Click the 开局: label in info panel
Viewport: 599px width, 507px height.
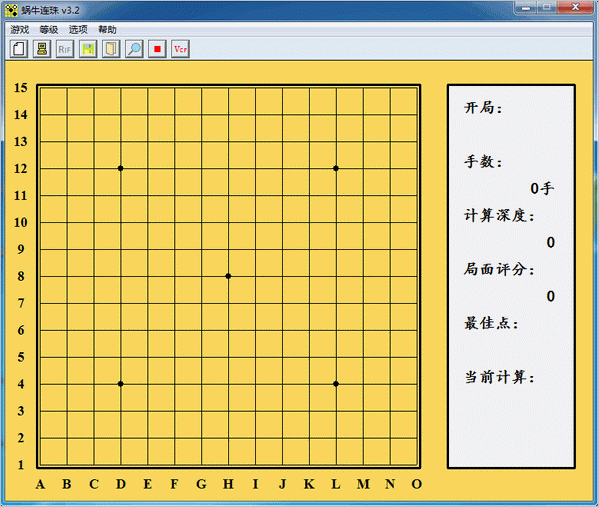click(x=483, y=108)
